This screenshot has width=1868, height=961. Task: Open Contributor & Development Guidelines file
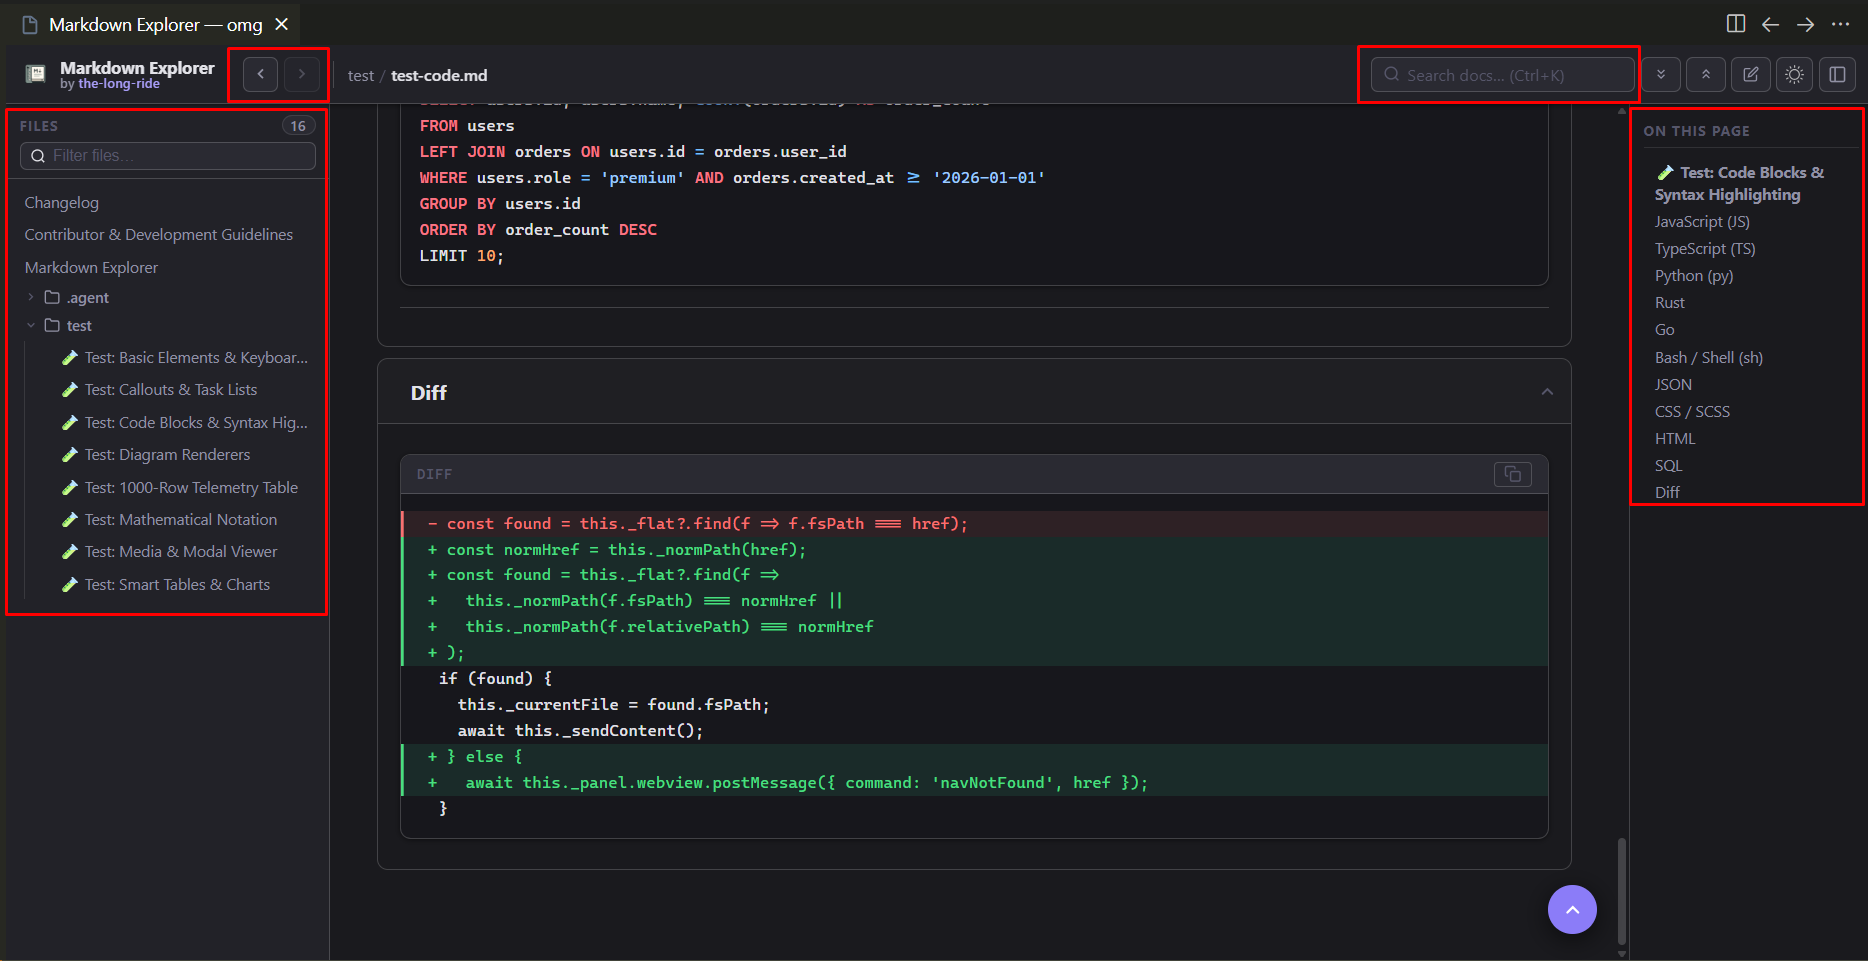click(x=159, y=235)
